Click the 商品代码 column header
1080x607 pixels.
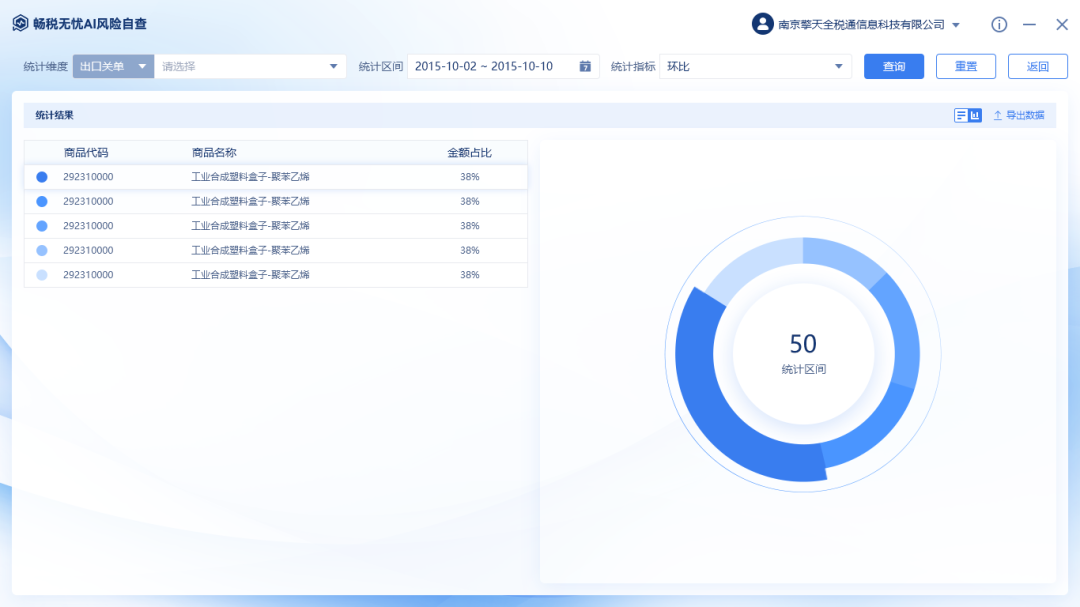coord(86,152)
